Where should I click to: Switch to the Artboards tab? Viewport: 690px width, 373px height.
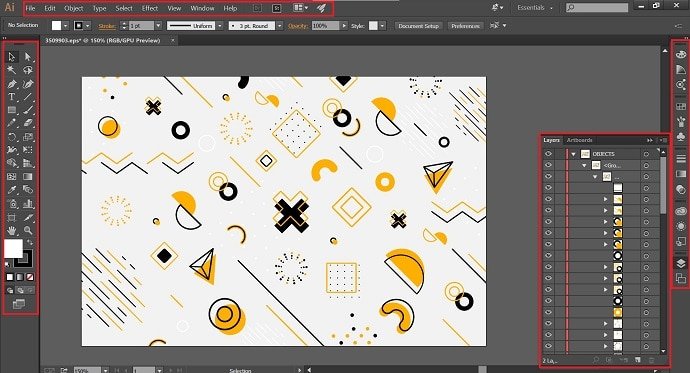click(x=579, y=140)
